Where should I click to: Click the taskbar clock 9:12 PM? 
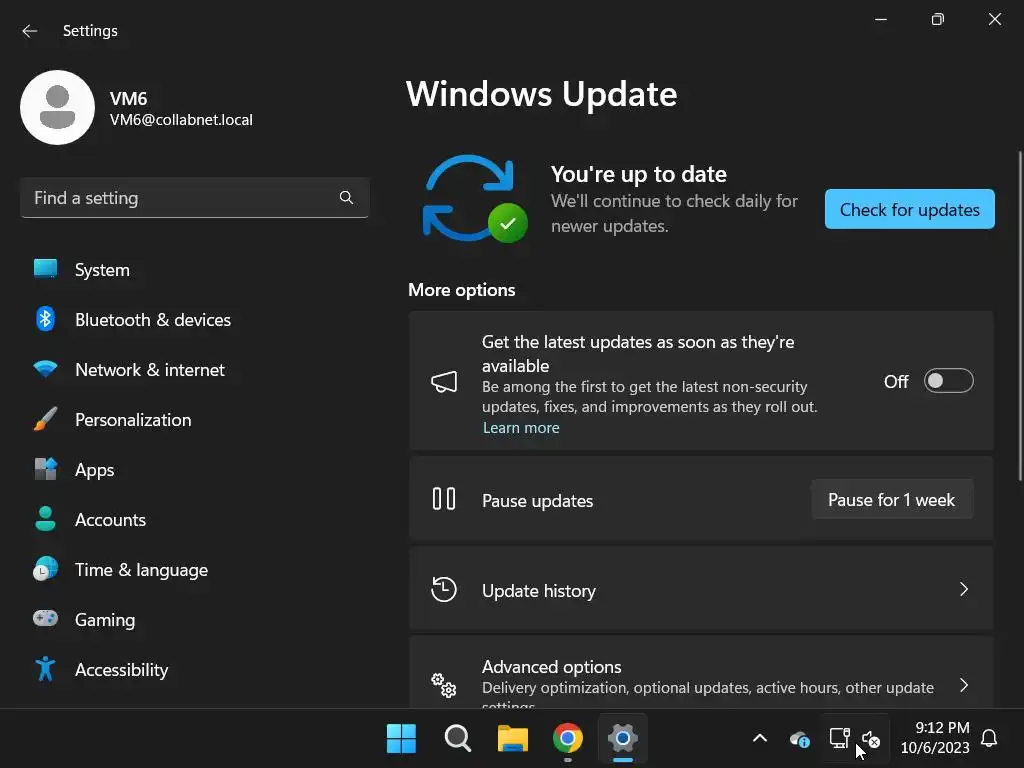(x=942, y=727)
